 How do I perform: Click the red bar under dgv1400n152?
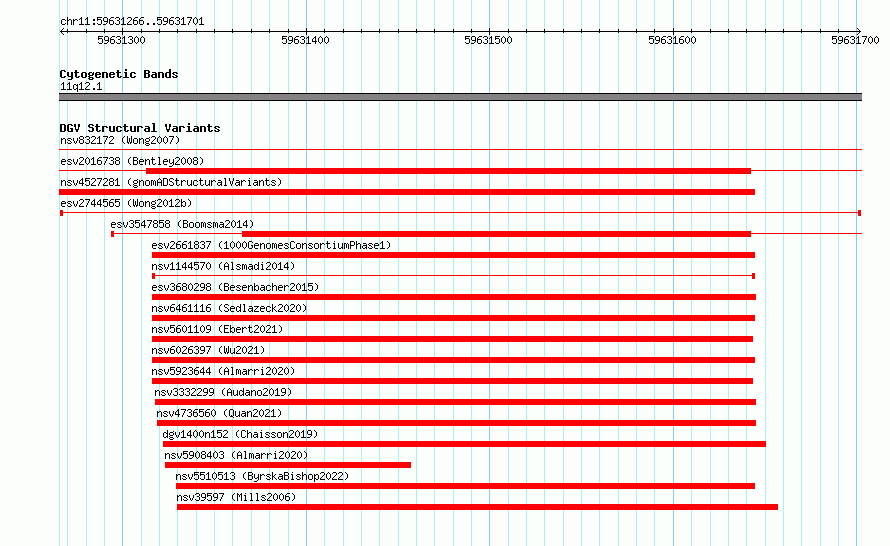pos(464,444)
